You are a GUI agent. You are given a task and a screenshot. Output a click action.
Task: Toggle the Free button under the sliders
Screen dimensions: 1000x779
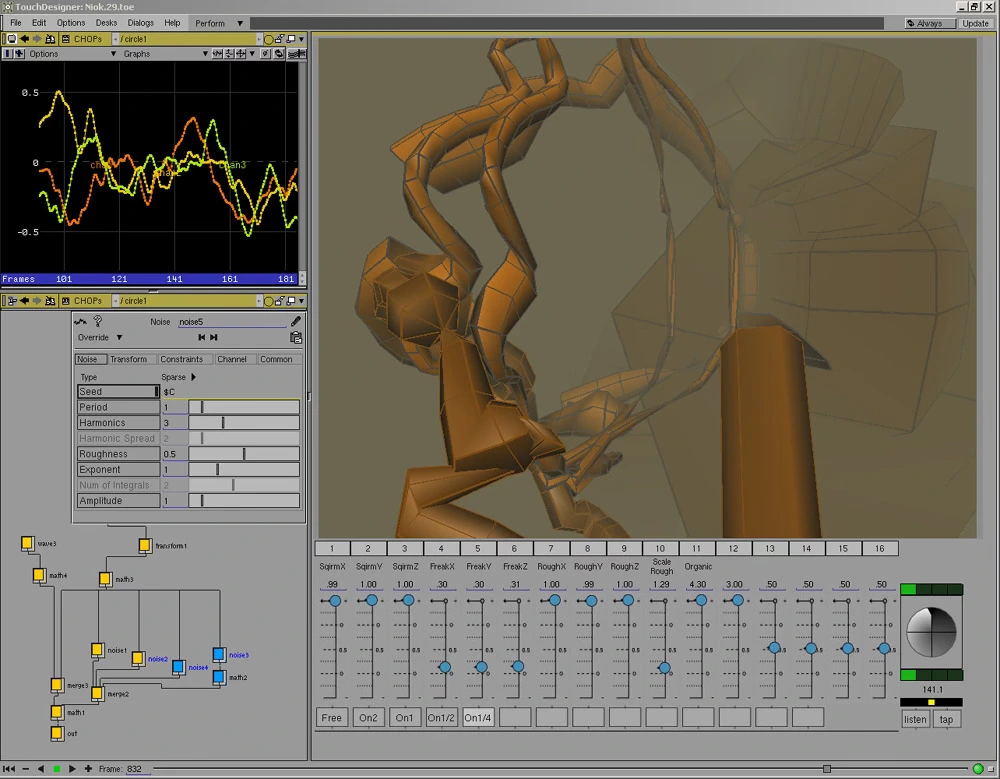pos(332,718)
